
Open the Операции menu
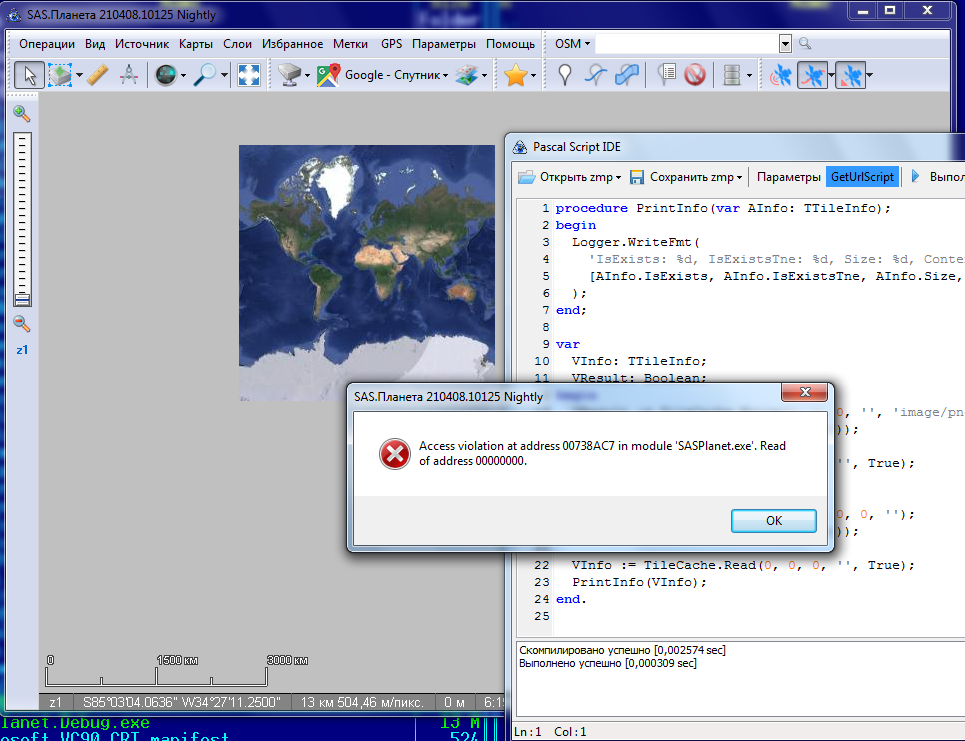47,44
